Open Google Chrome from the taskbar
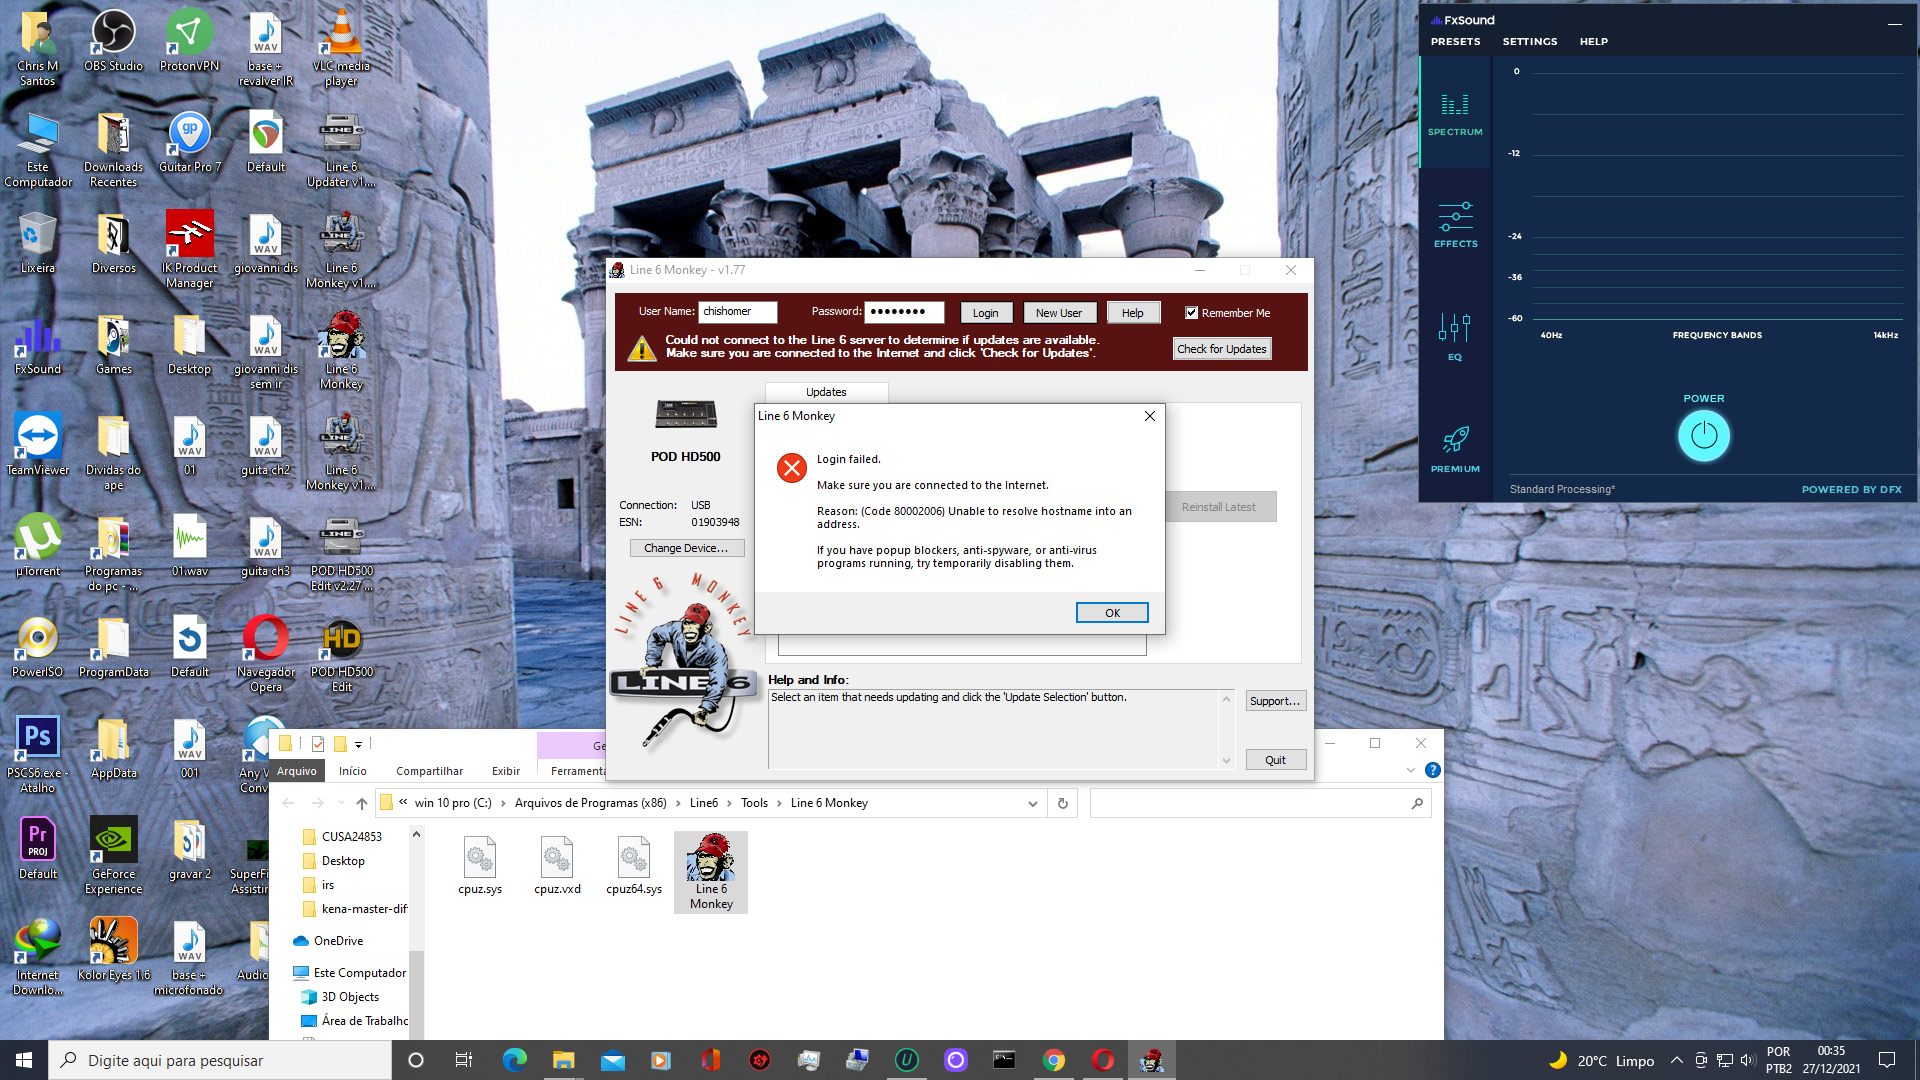Screen dimensions: 1920x1080 pos(1054,1060)
